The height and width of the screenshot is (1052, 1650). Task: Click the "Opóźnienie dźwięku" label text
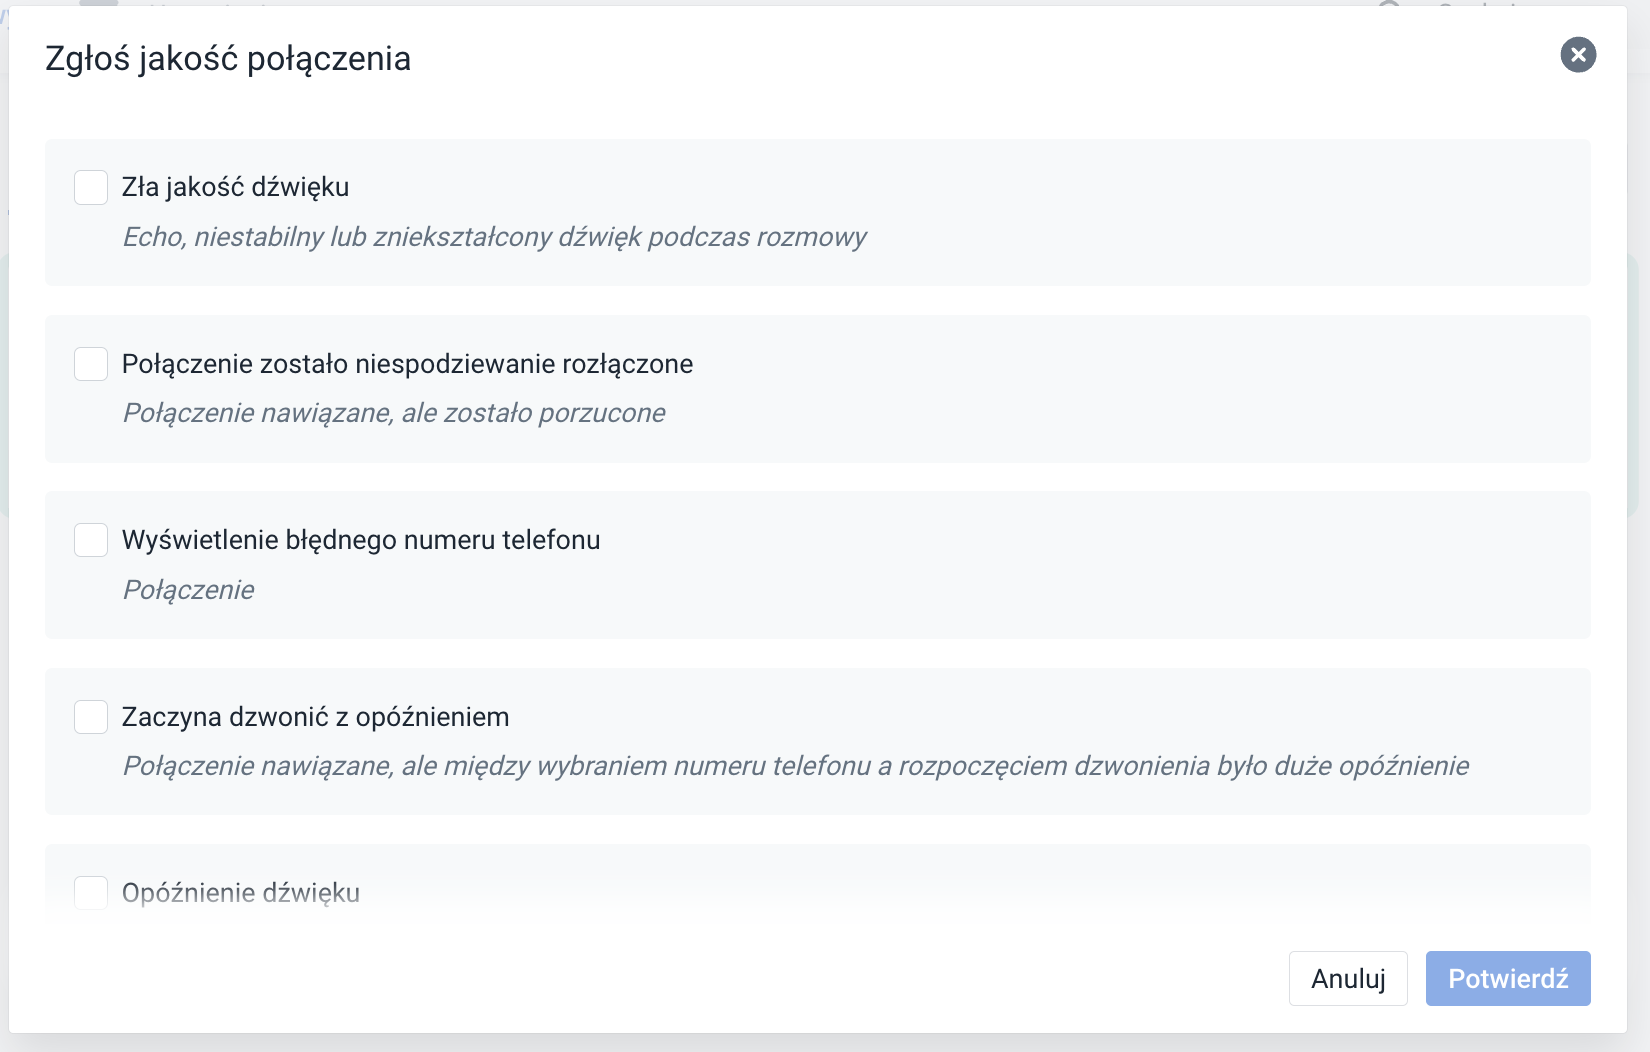240,892
